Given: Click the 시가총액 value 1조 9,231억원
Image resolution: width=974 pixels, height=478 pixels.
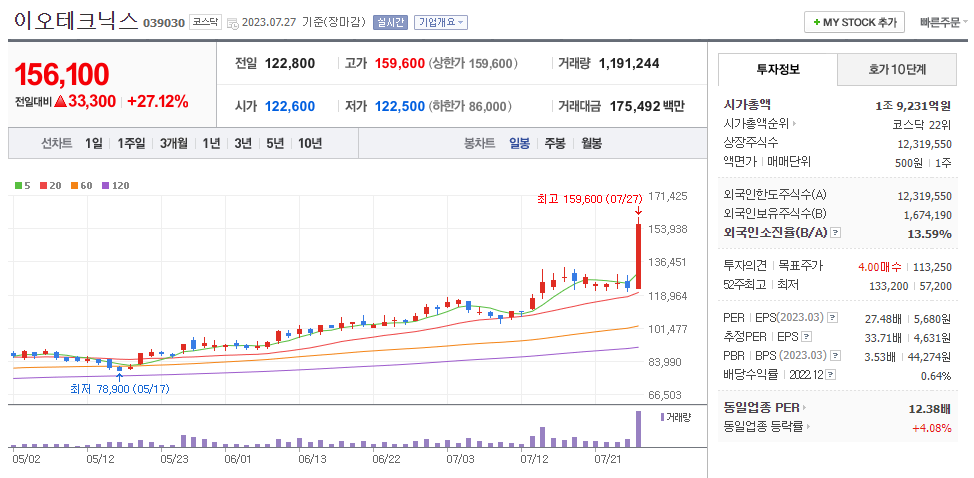Looking at the screenshot, I should (x=913, y=106).
